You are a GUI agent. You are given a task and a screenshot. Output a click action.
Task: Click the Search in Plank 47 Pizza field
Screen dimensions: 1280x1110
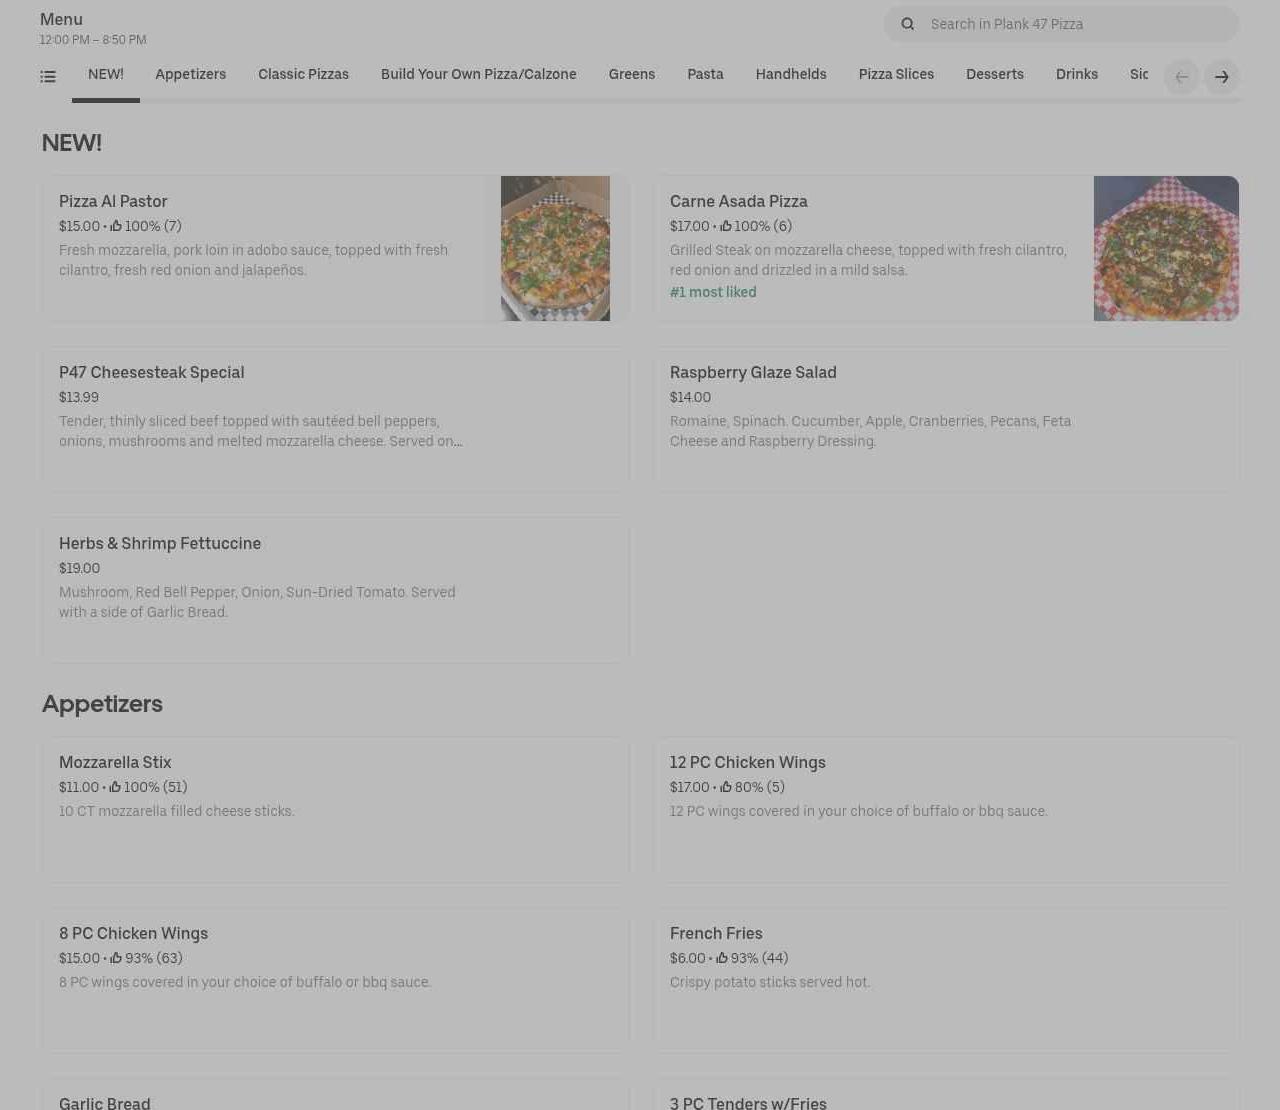click(x=1061, y=24)
